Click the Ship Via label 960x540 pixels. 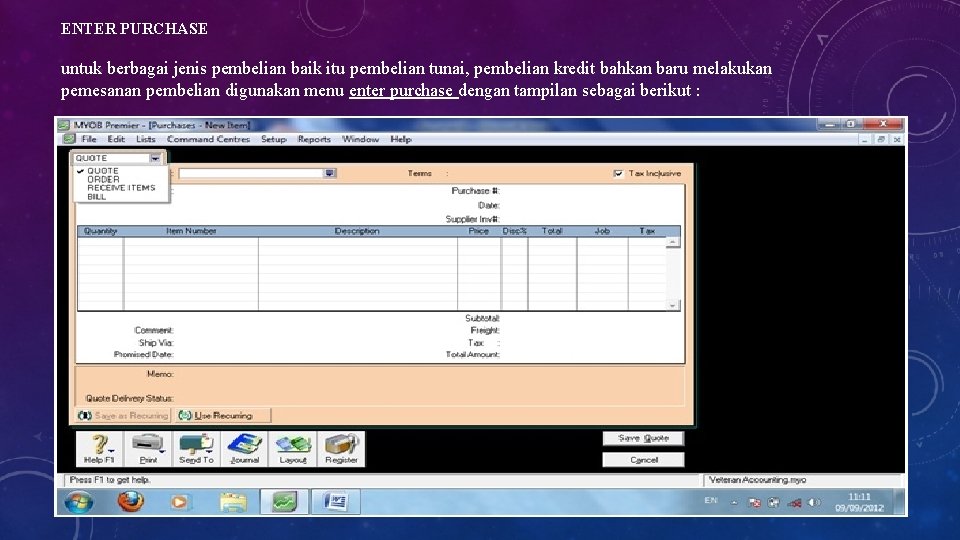tap(156, 343)
